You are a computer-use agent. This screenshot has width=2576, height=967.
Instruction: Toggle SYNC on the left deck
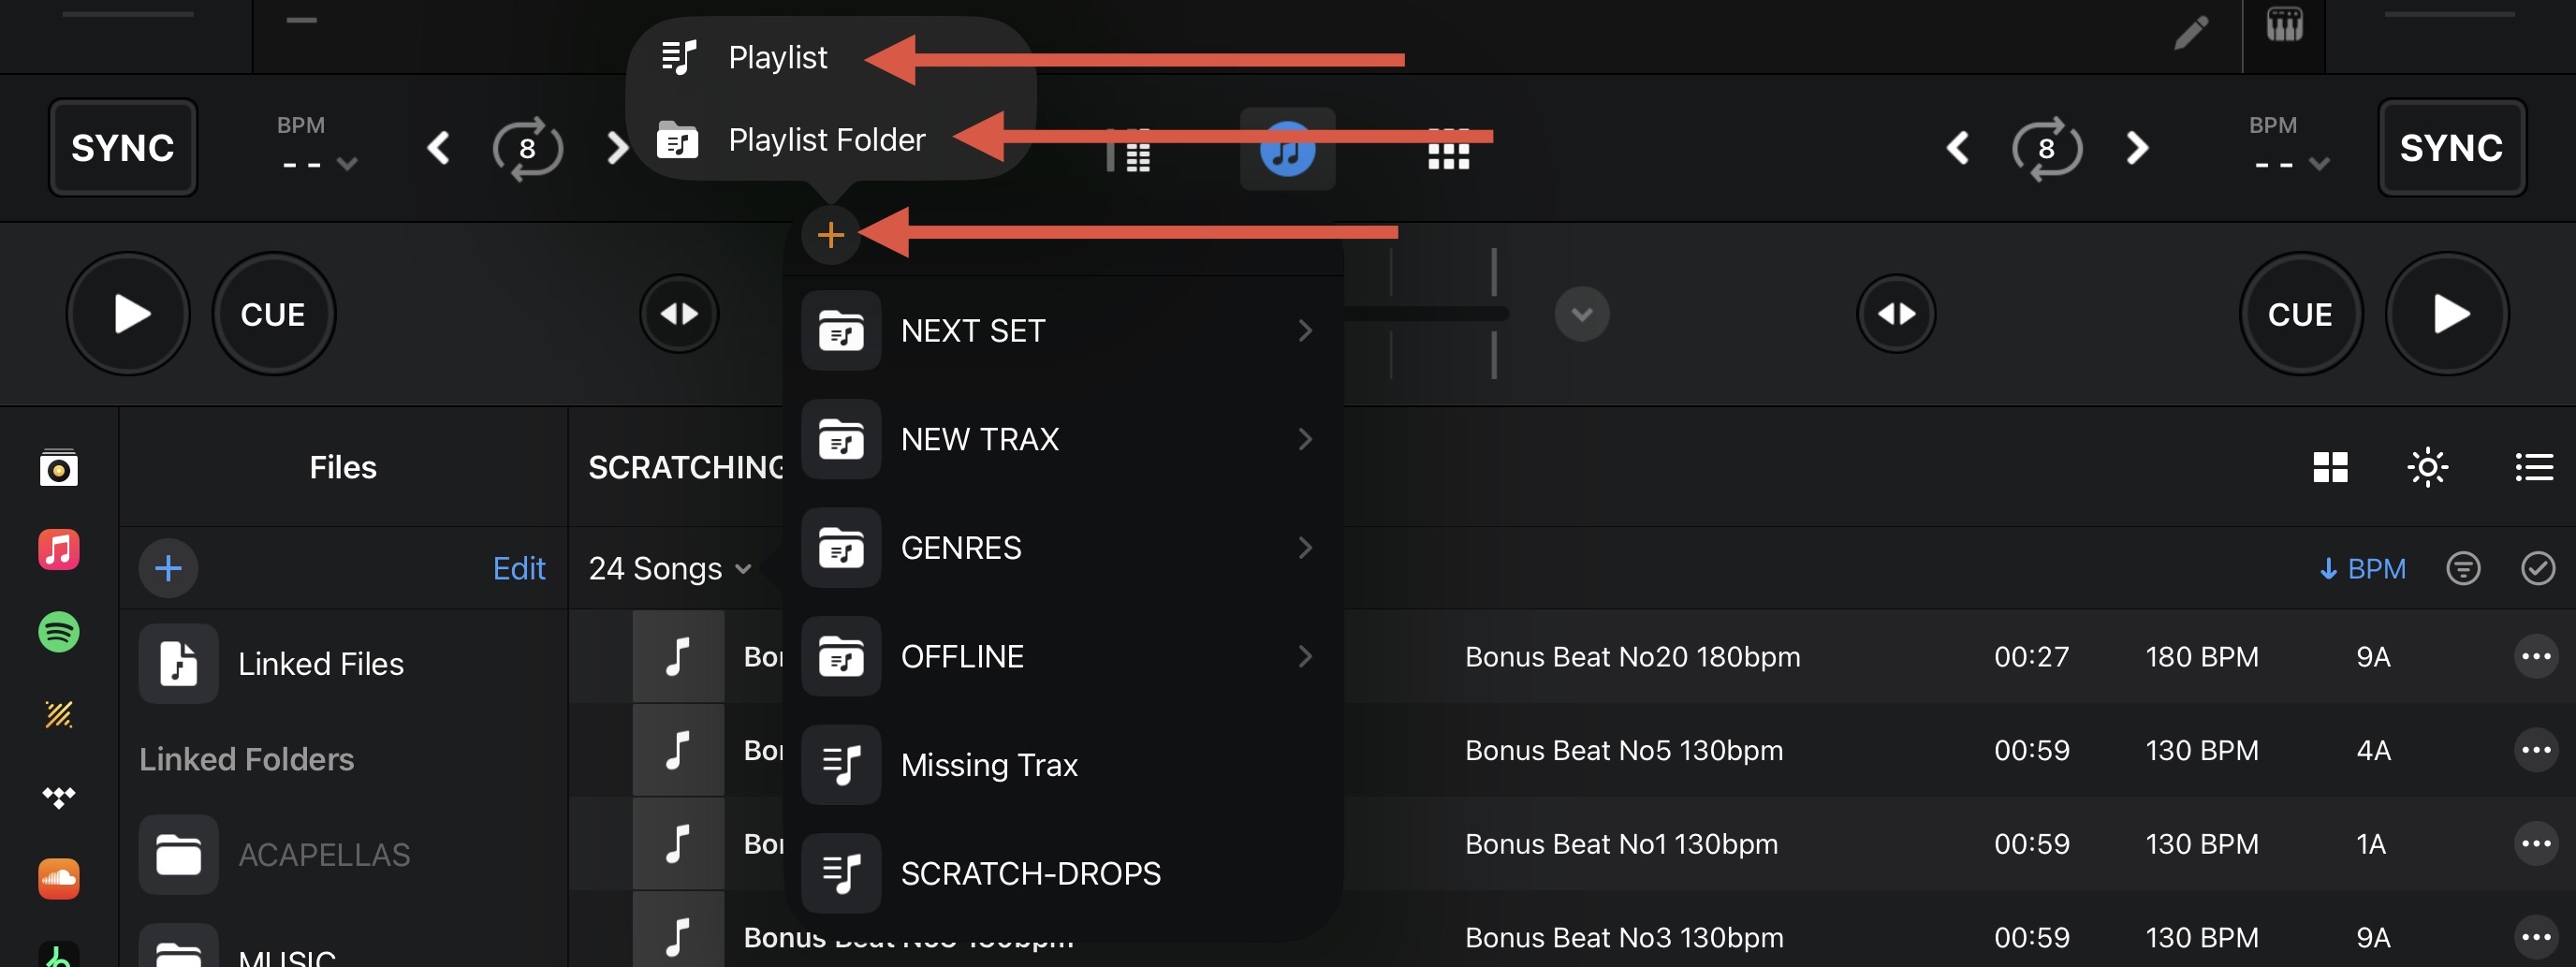[123, 148]
